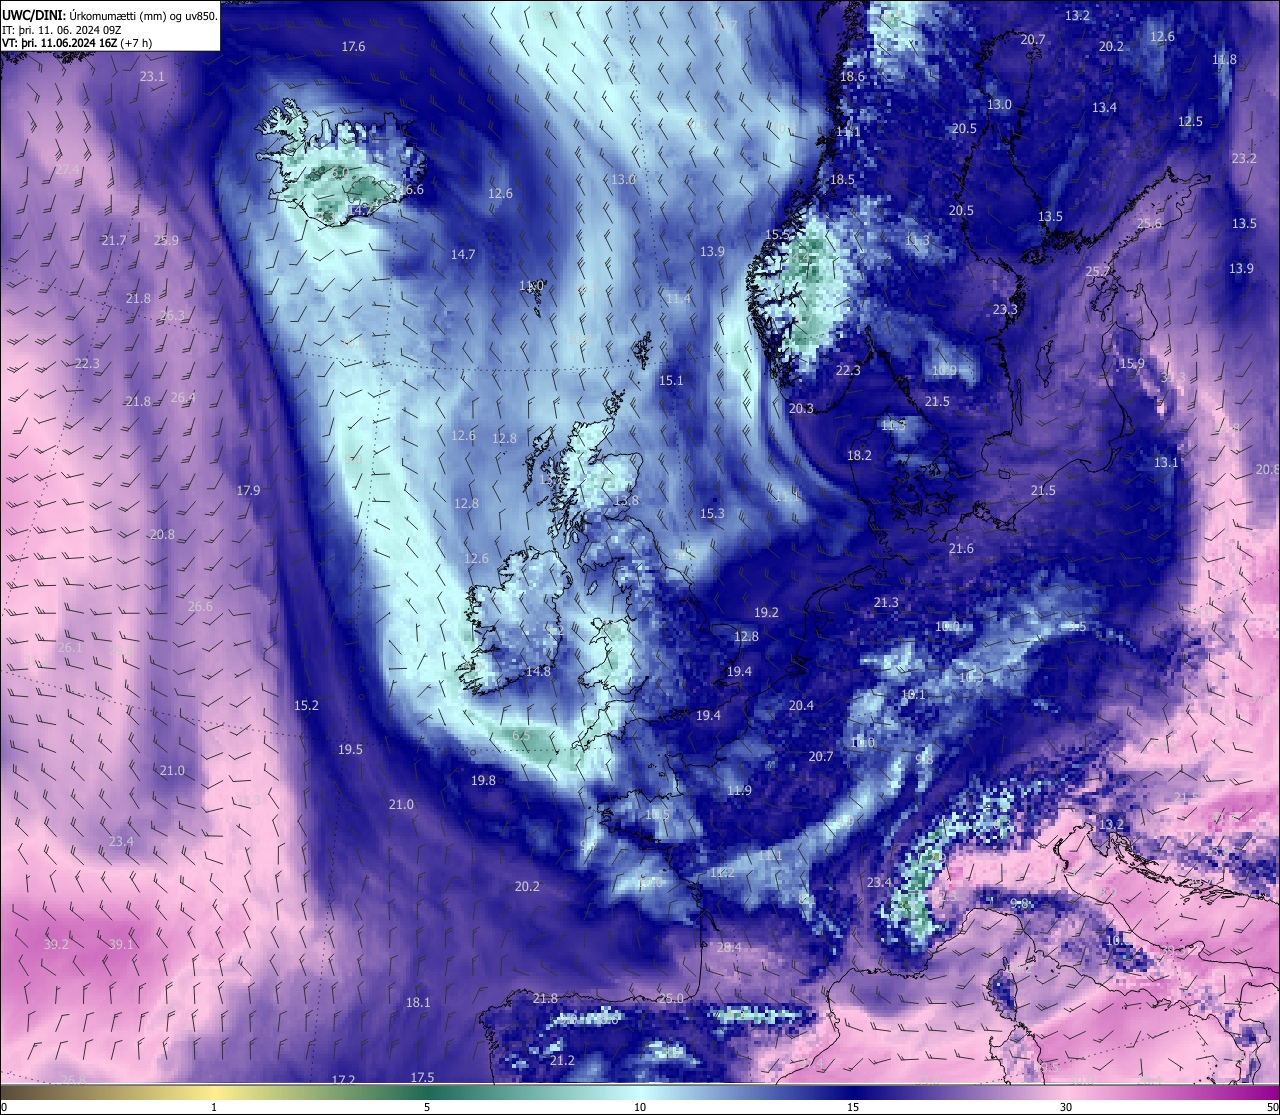Click the 18.5 value label
The width and height of the screenshot is (1280, 1115).
click(842, 180)
